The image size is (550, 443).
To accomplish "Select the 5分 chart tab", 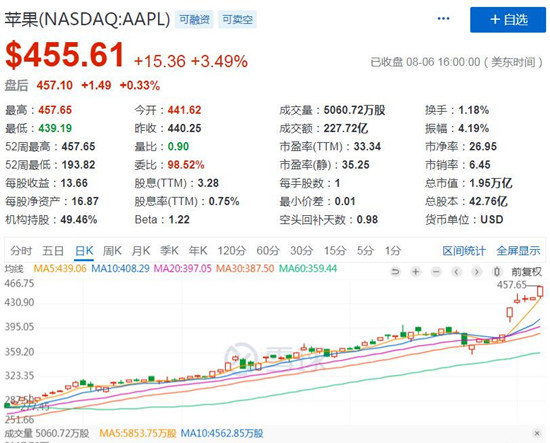I will pyautogui.click(x=365, y=251).
